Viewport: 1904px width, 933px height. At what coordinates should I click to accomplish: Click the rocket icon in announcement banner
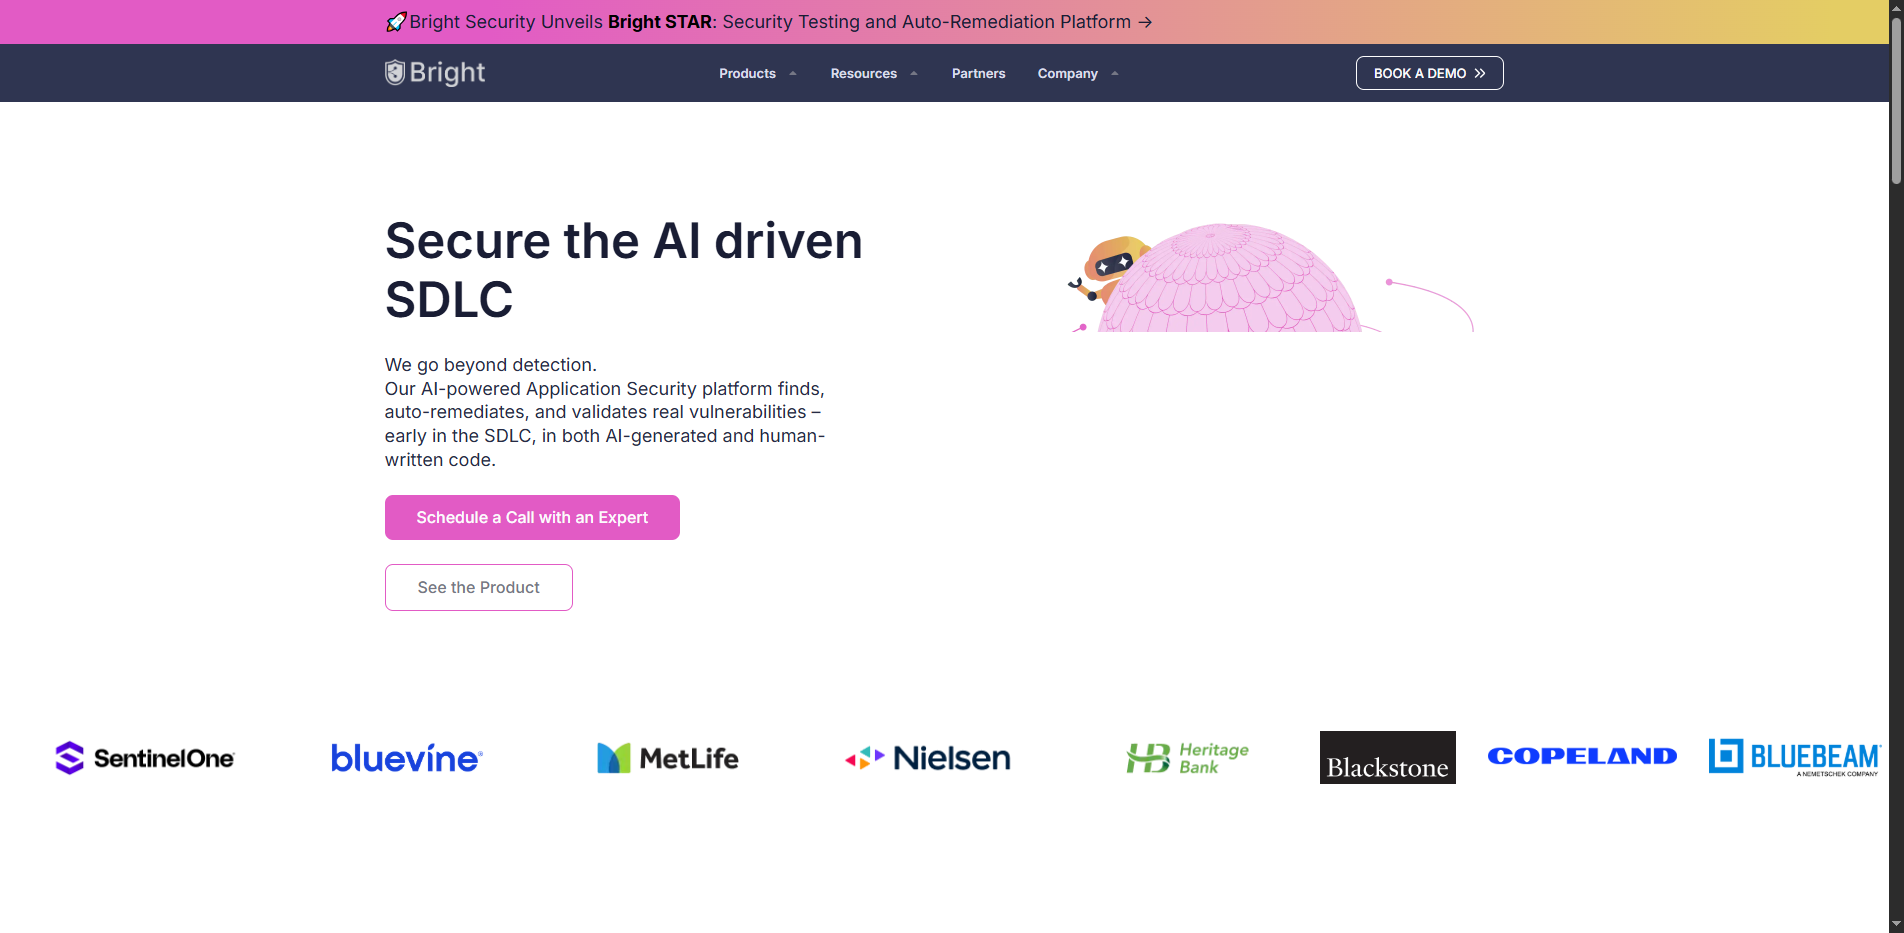(x=396, y=22)
